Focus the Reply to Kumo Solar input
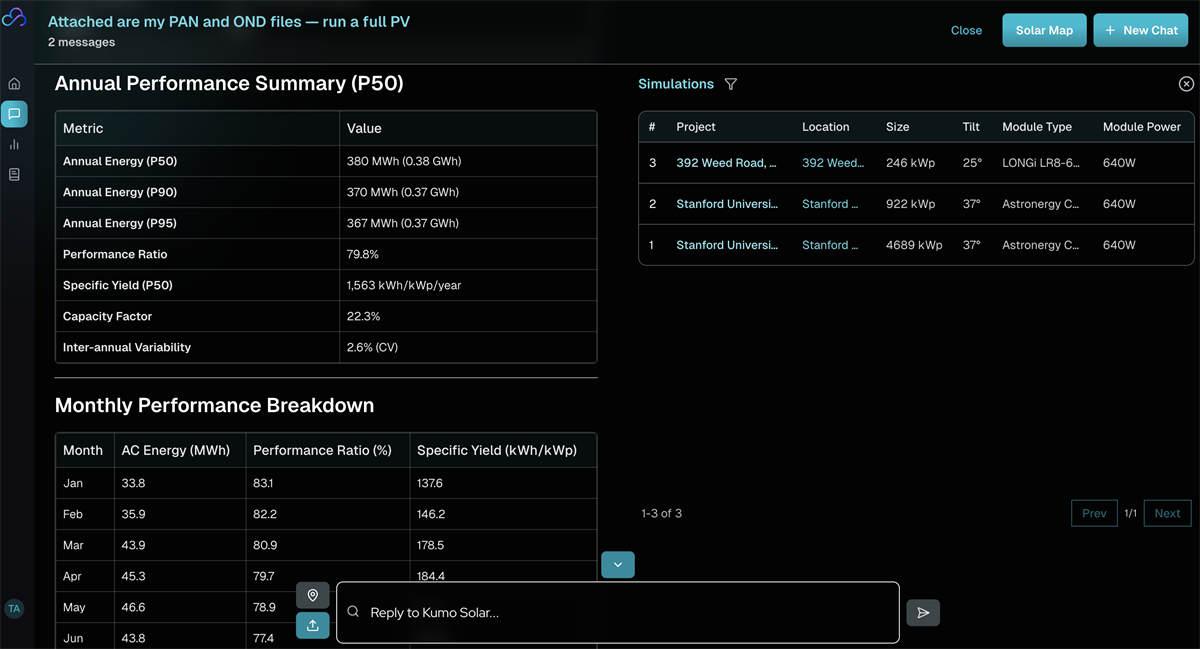Viewport: 1200px width, 649px height. pyautogui.click(x=618, y=612)
